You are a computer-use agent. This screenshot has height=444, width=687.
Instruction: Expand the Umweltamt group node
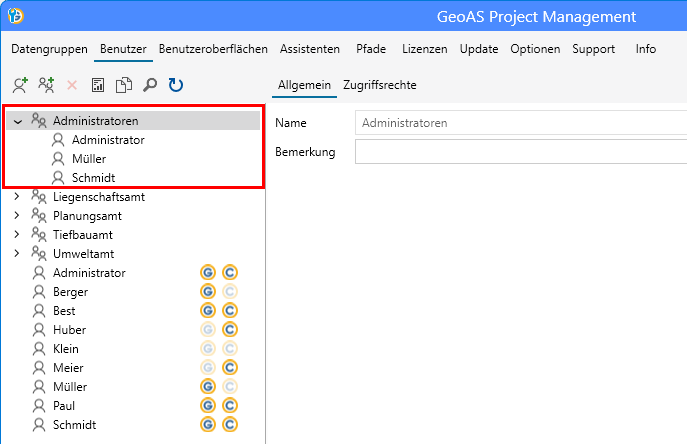(17, 254)
